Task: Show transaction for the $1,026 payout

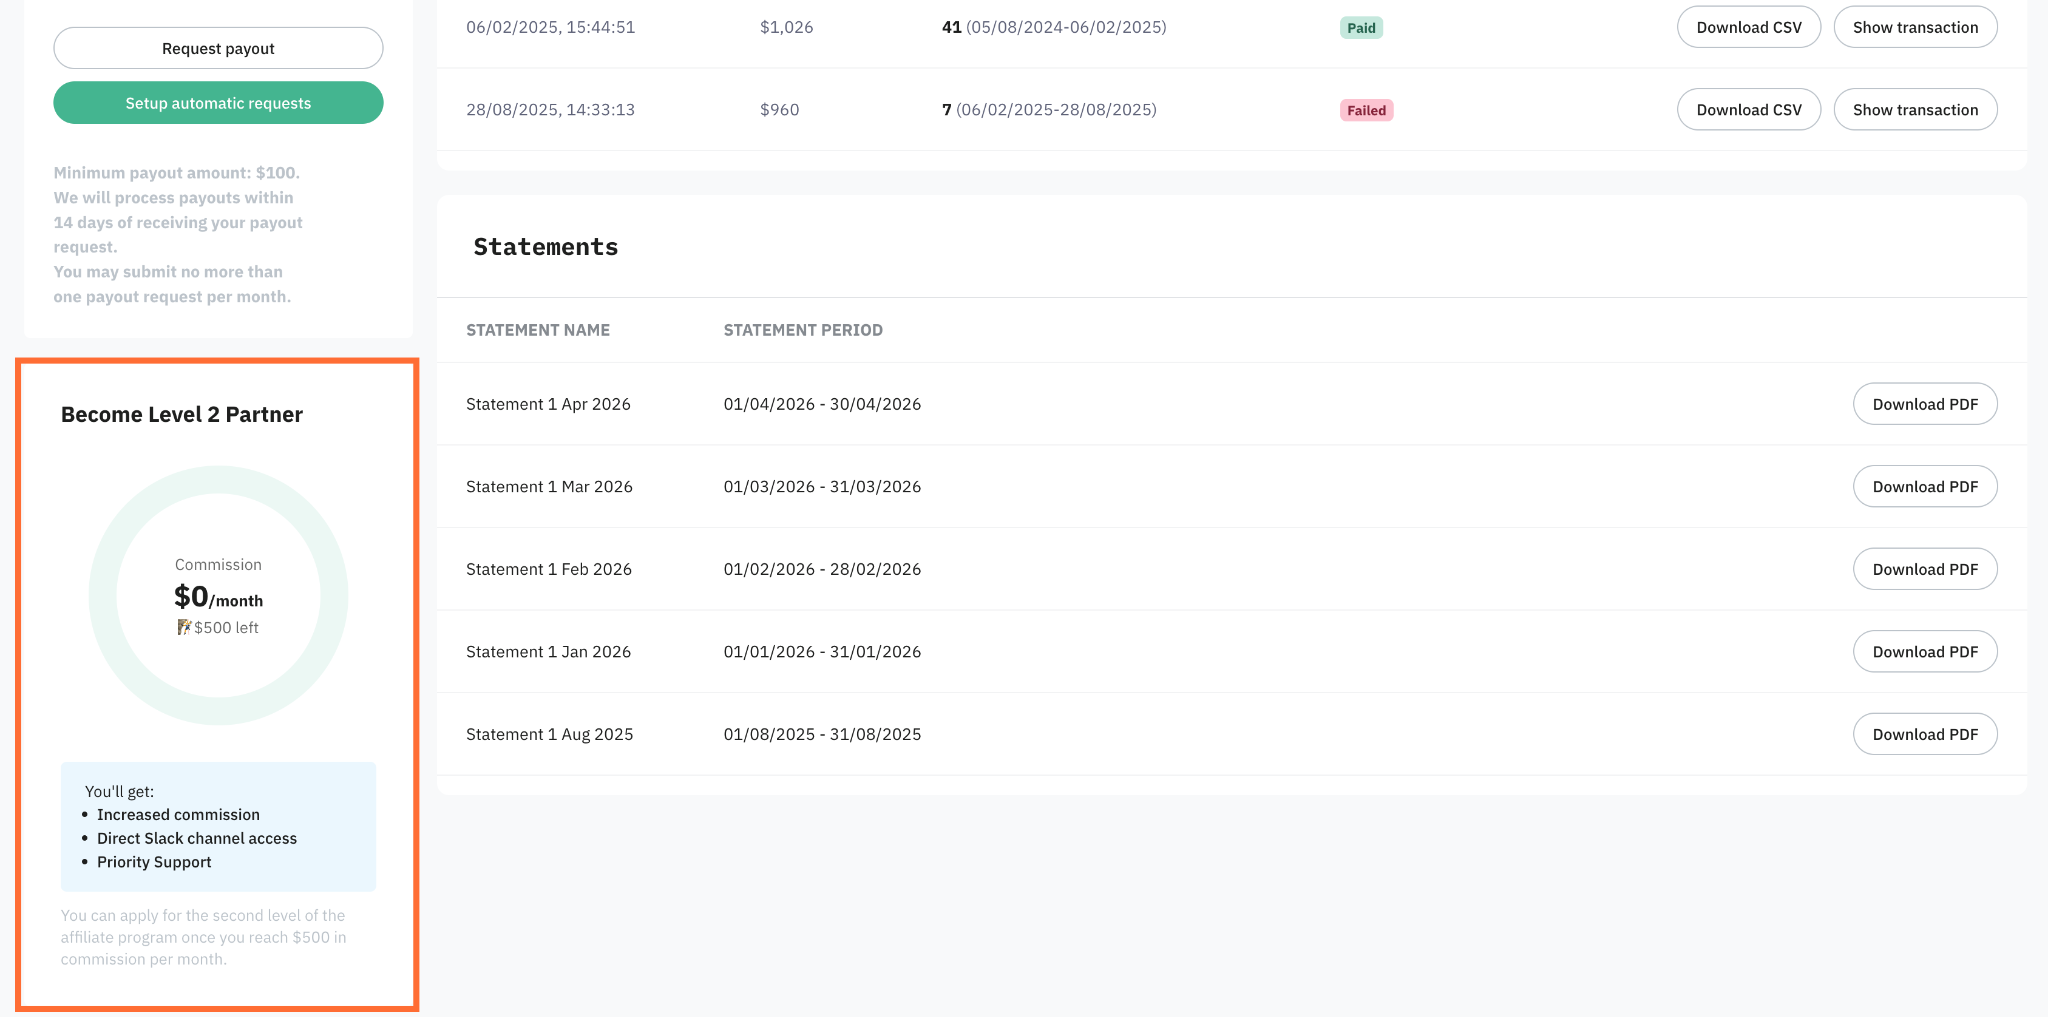Action: pos(1915,27)
